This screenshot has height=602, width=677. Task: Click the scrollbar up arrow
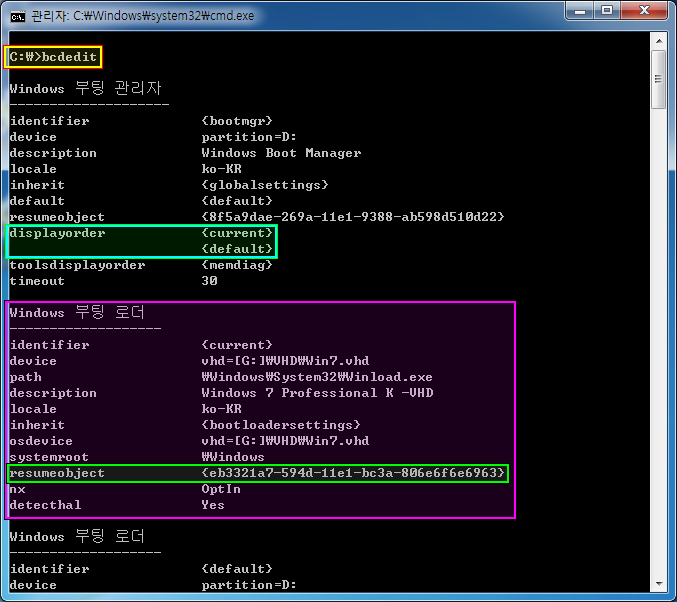tap(659, 41)
